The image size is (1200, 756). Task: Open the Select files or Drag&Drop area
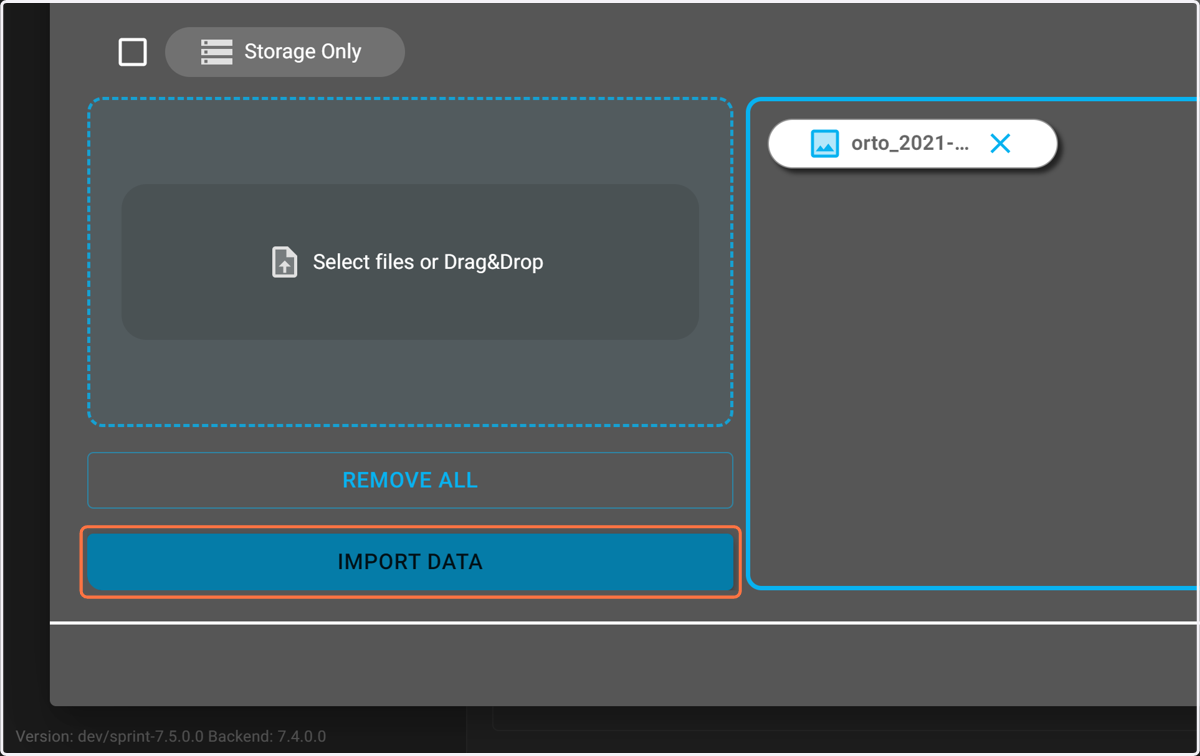coord(410,262)
